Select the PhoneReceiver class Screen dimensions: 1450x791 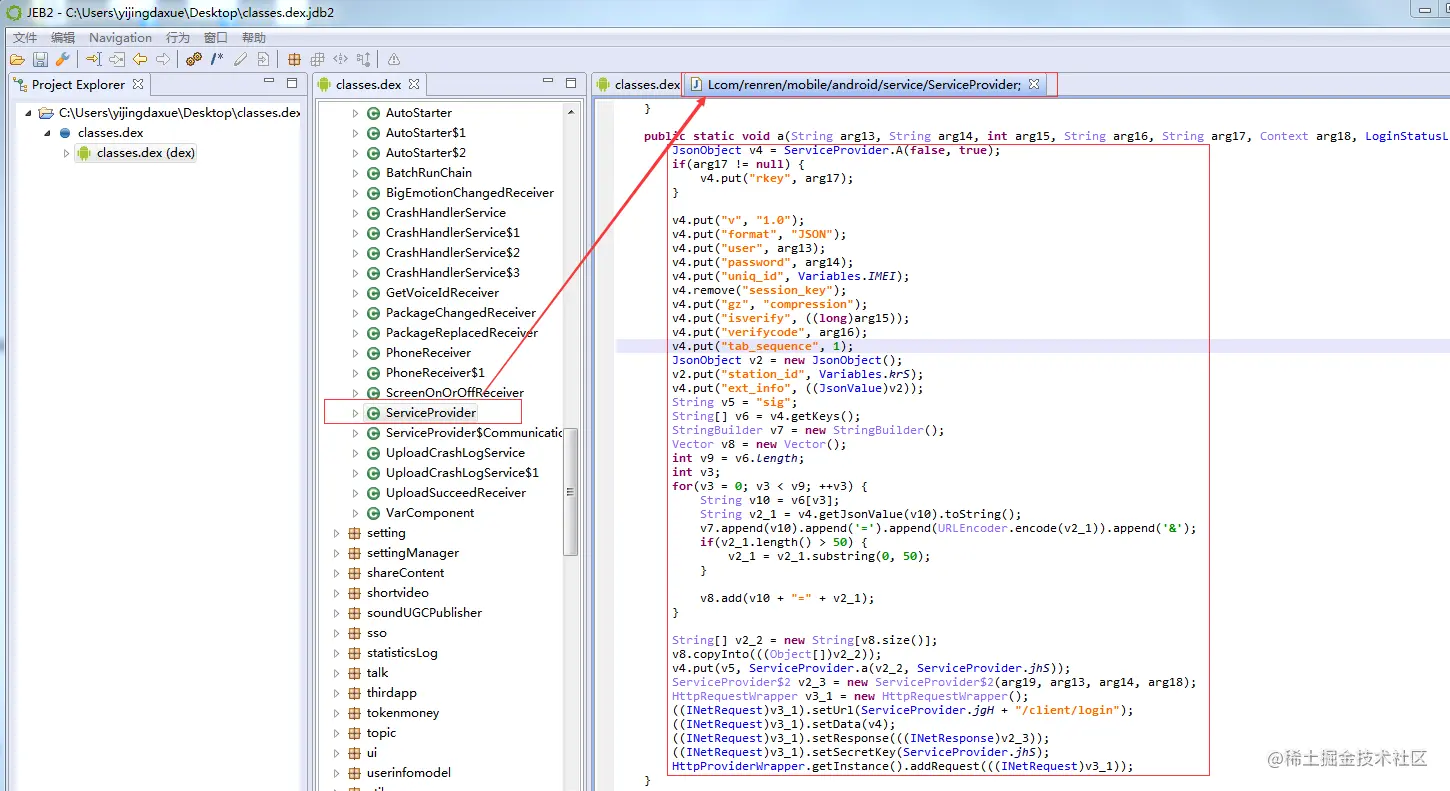[x=428, y=353]
